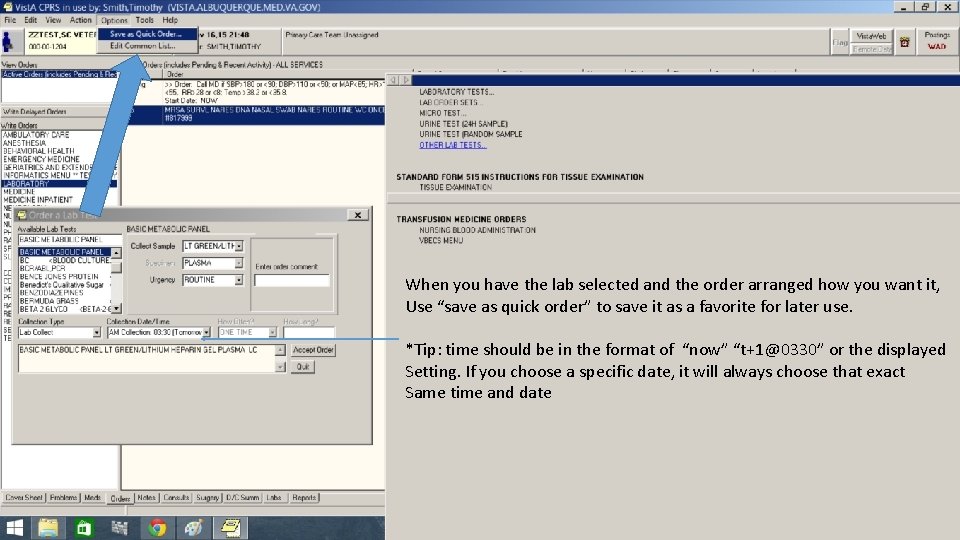Close the Order a Lab Test dialog
960x540 pixels.
pyautogui.click(x=358, y=215)
